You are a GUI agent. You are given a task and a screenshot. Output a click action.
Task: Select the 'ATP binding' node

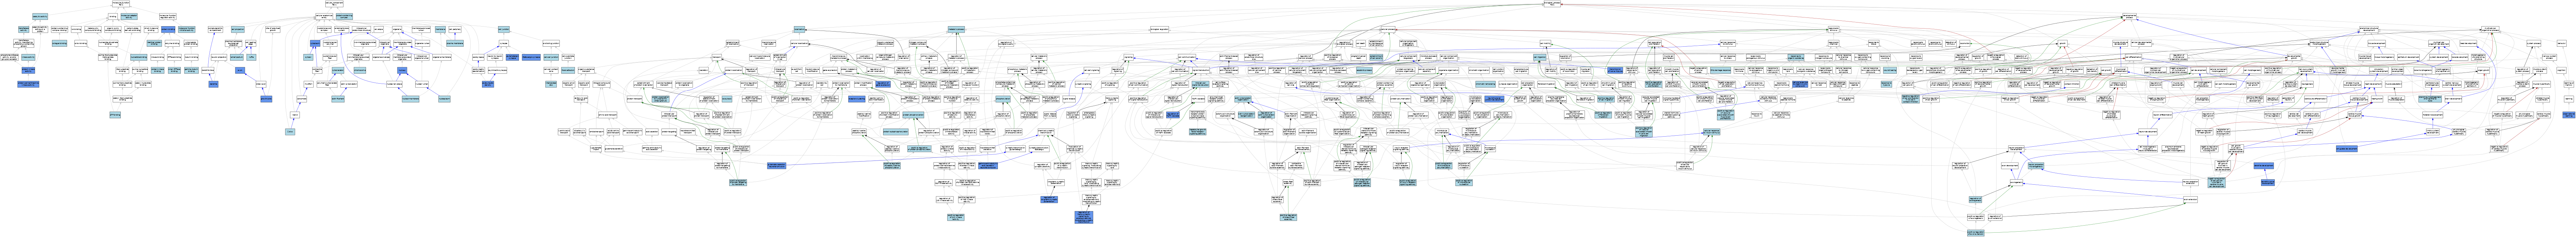pyautogui.click(x=115, y=115)
